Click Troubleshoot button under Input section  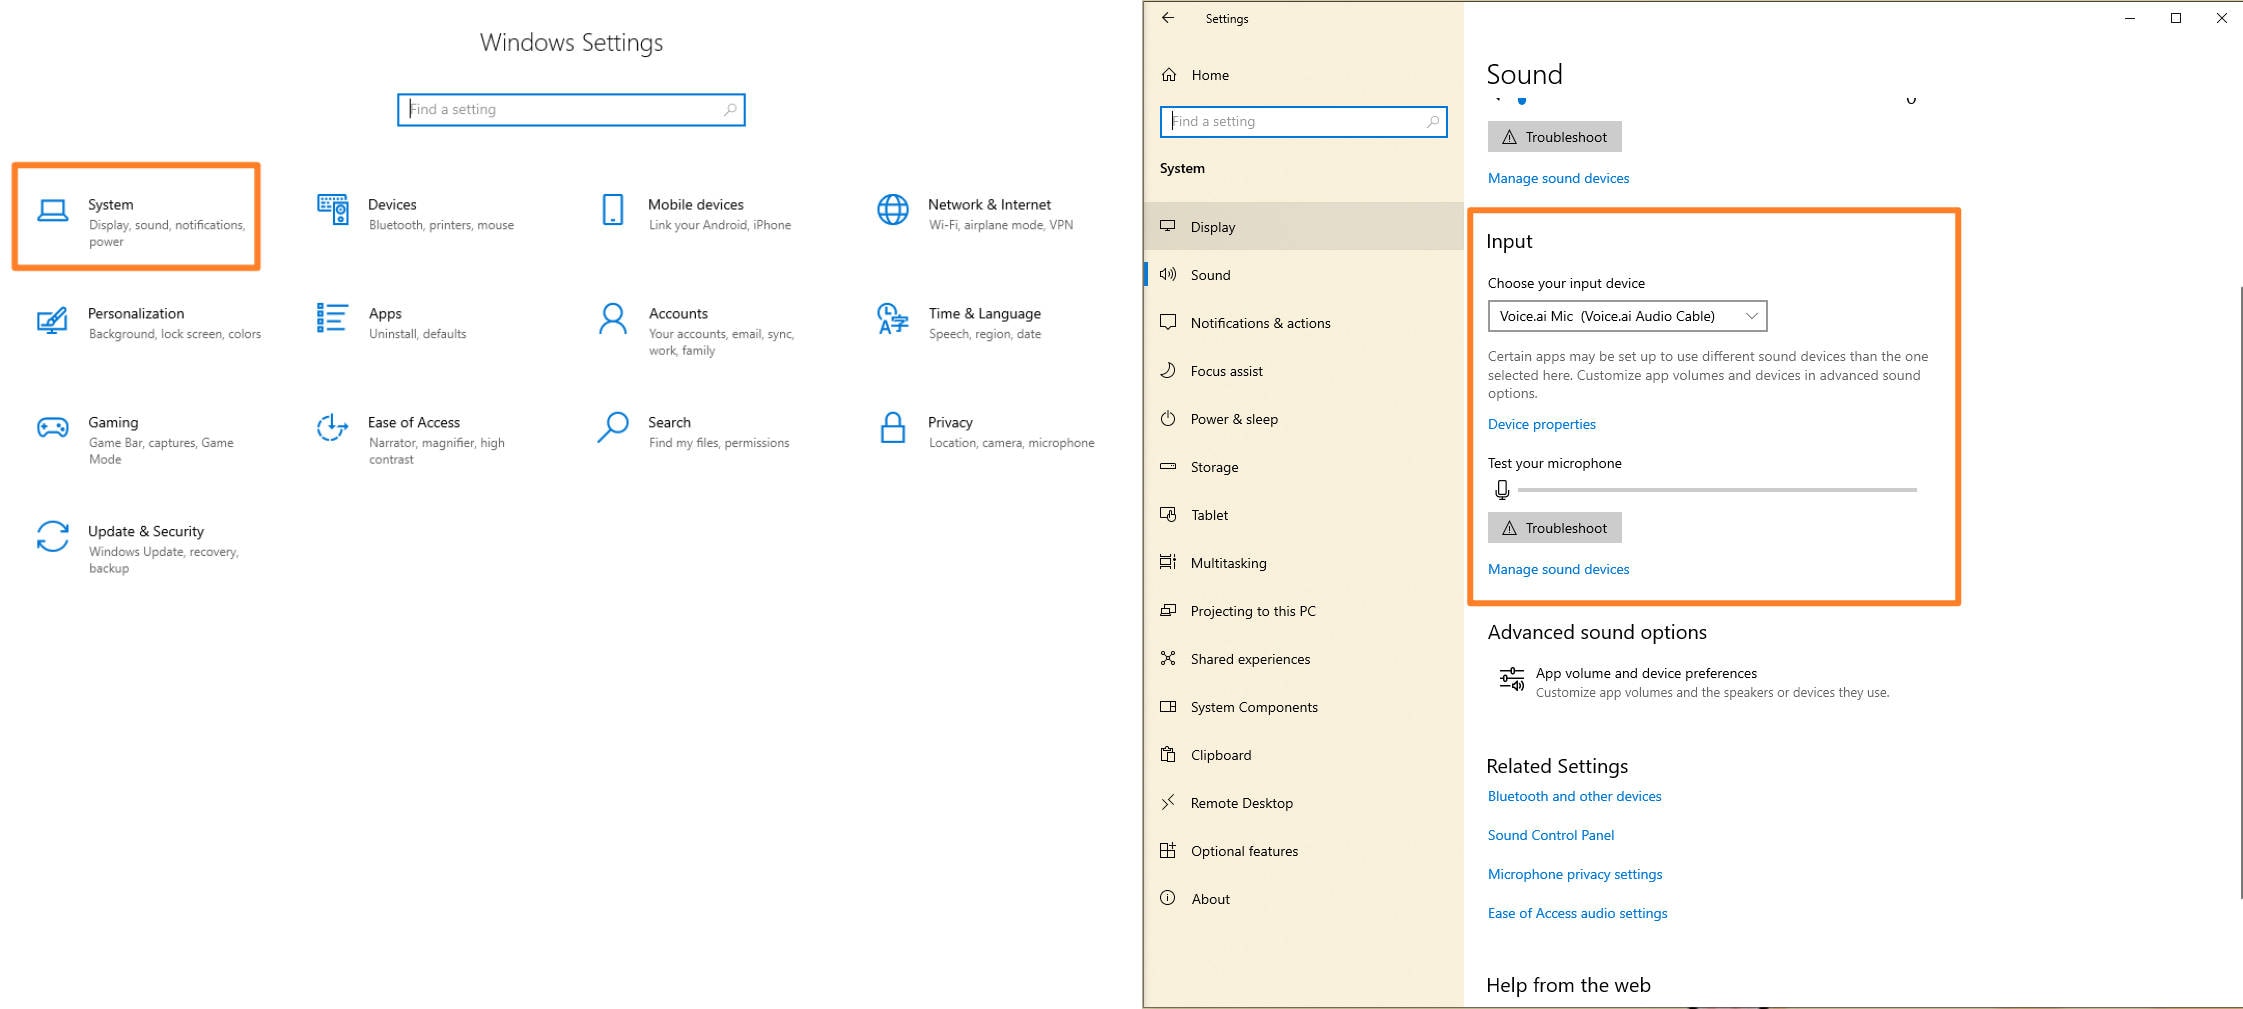1554,528
